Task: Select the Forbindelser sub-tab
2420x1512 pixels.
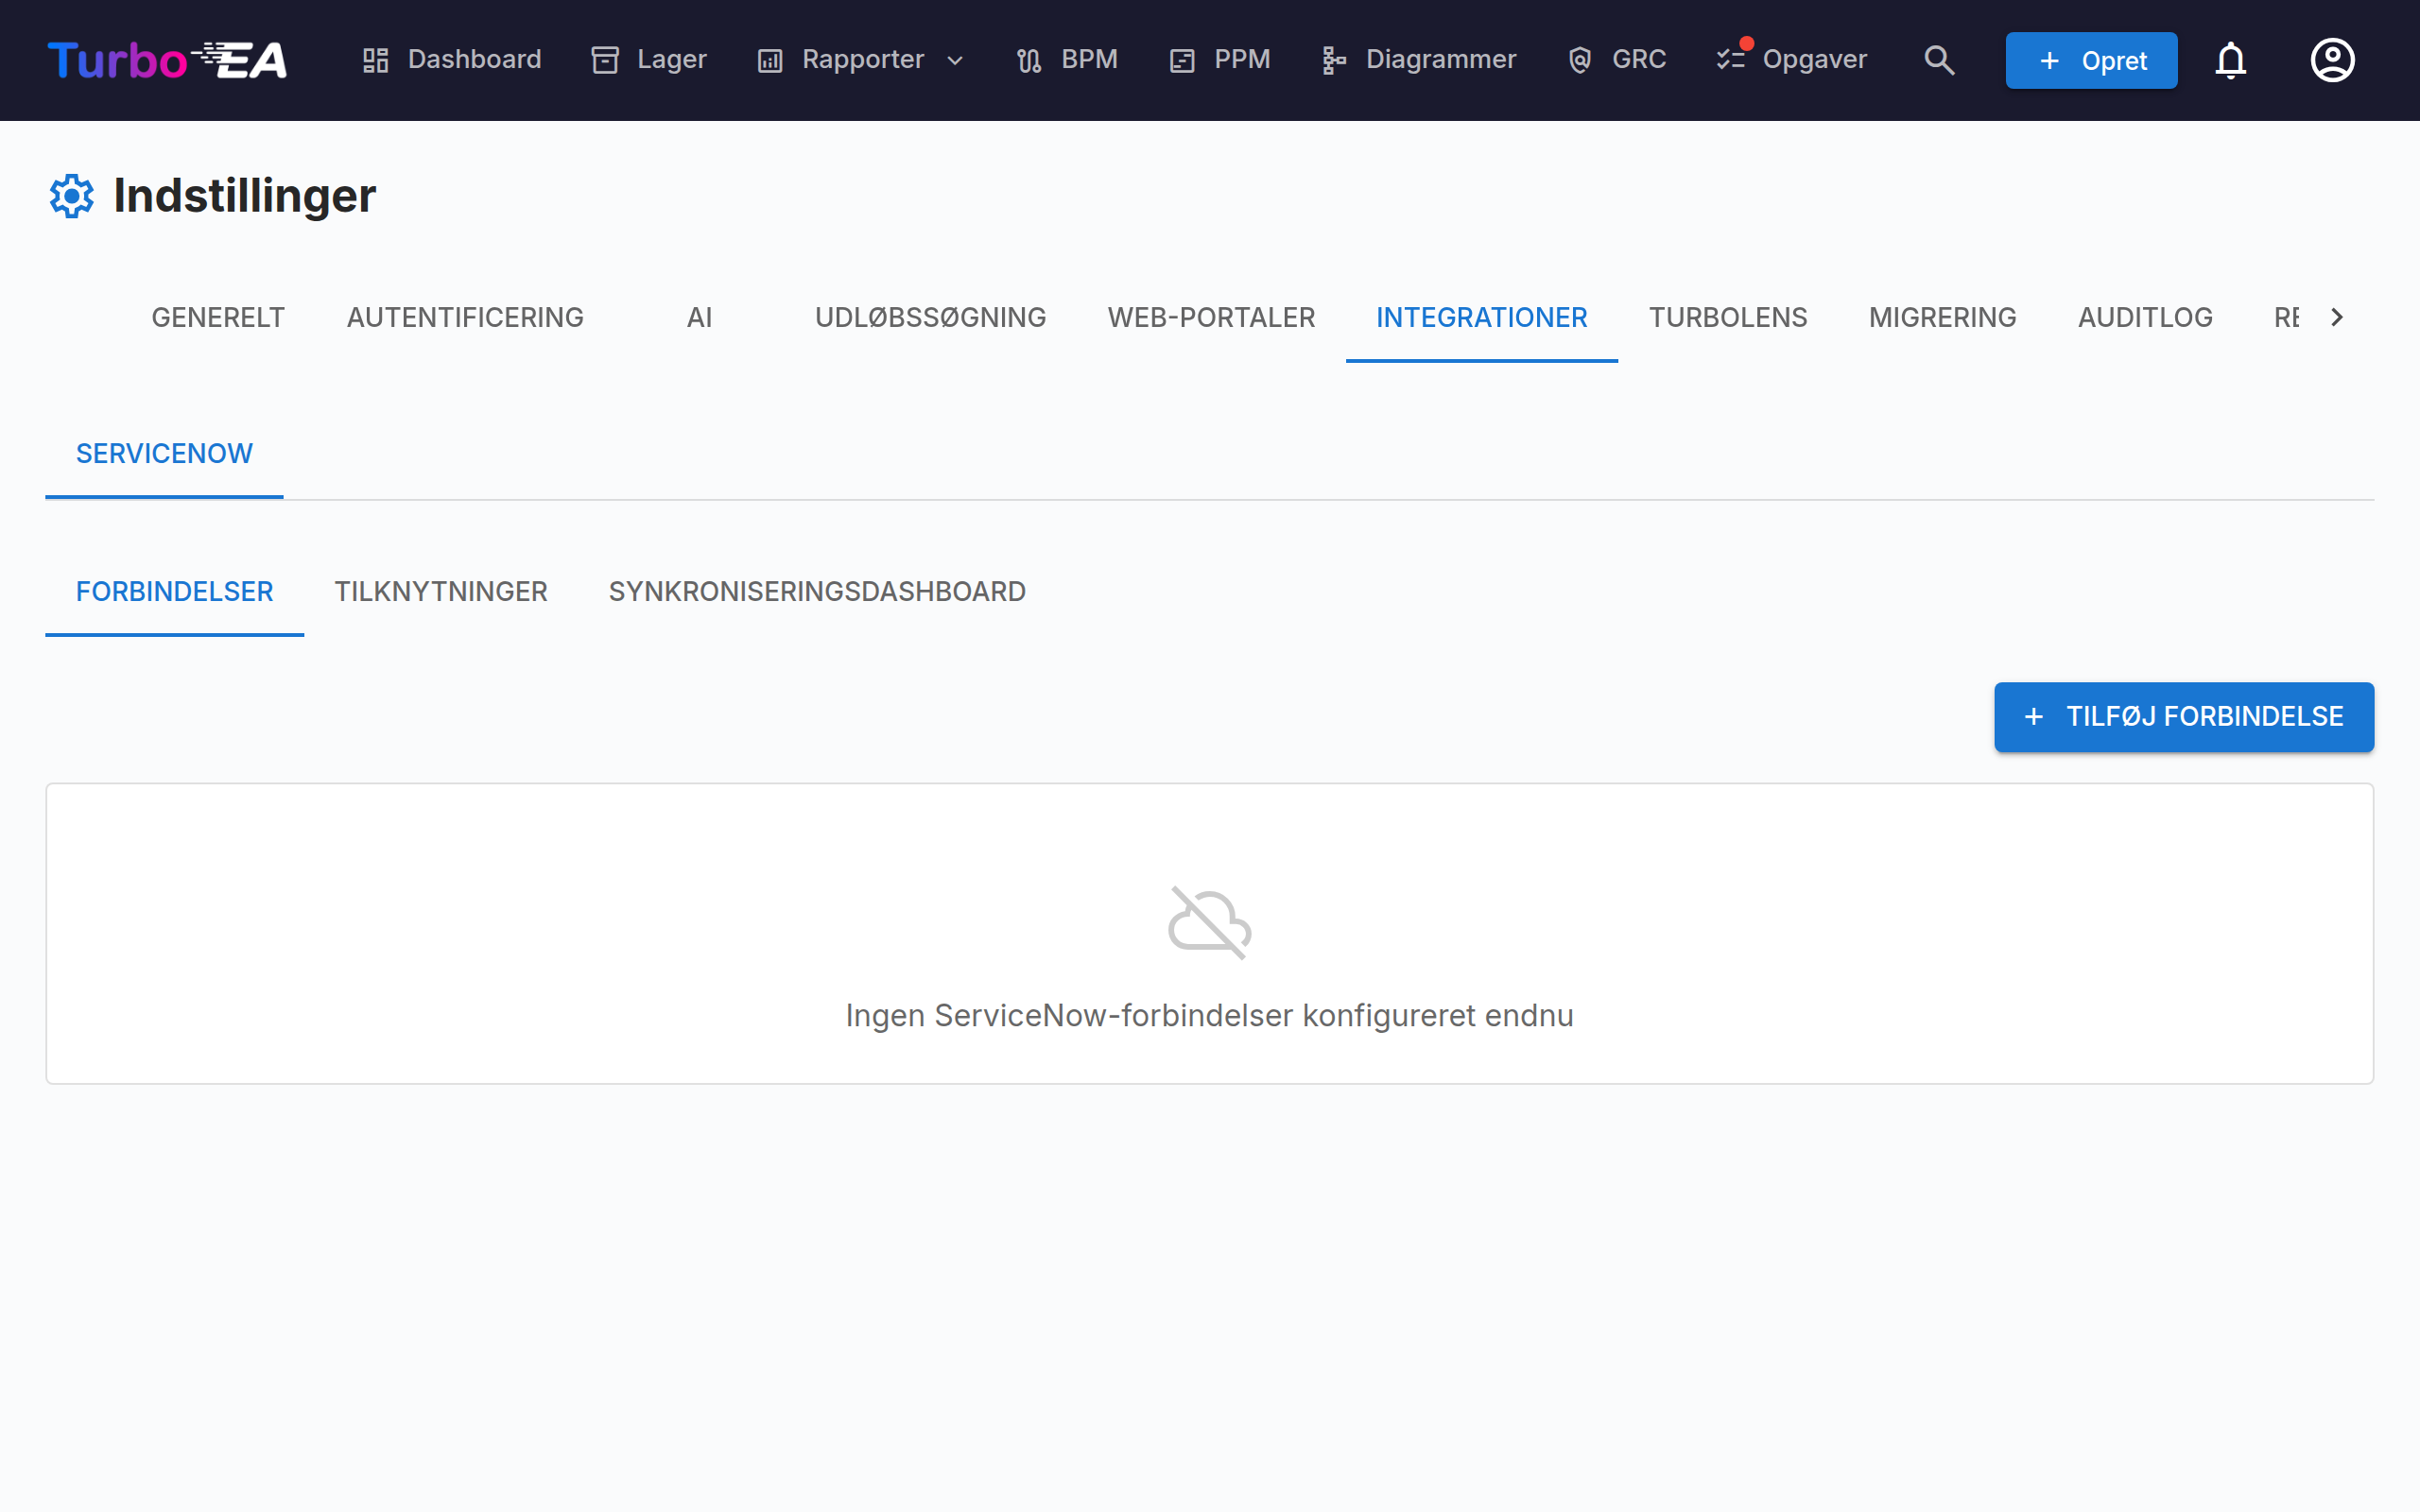Action: (x=174, y=592)
